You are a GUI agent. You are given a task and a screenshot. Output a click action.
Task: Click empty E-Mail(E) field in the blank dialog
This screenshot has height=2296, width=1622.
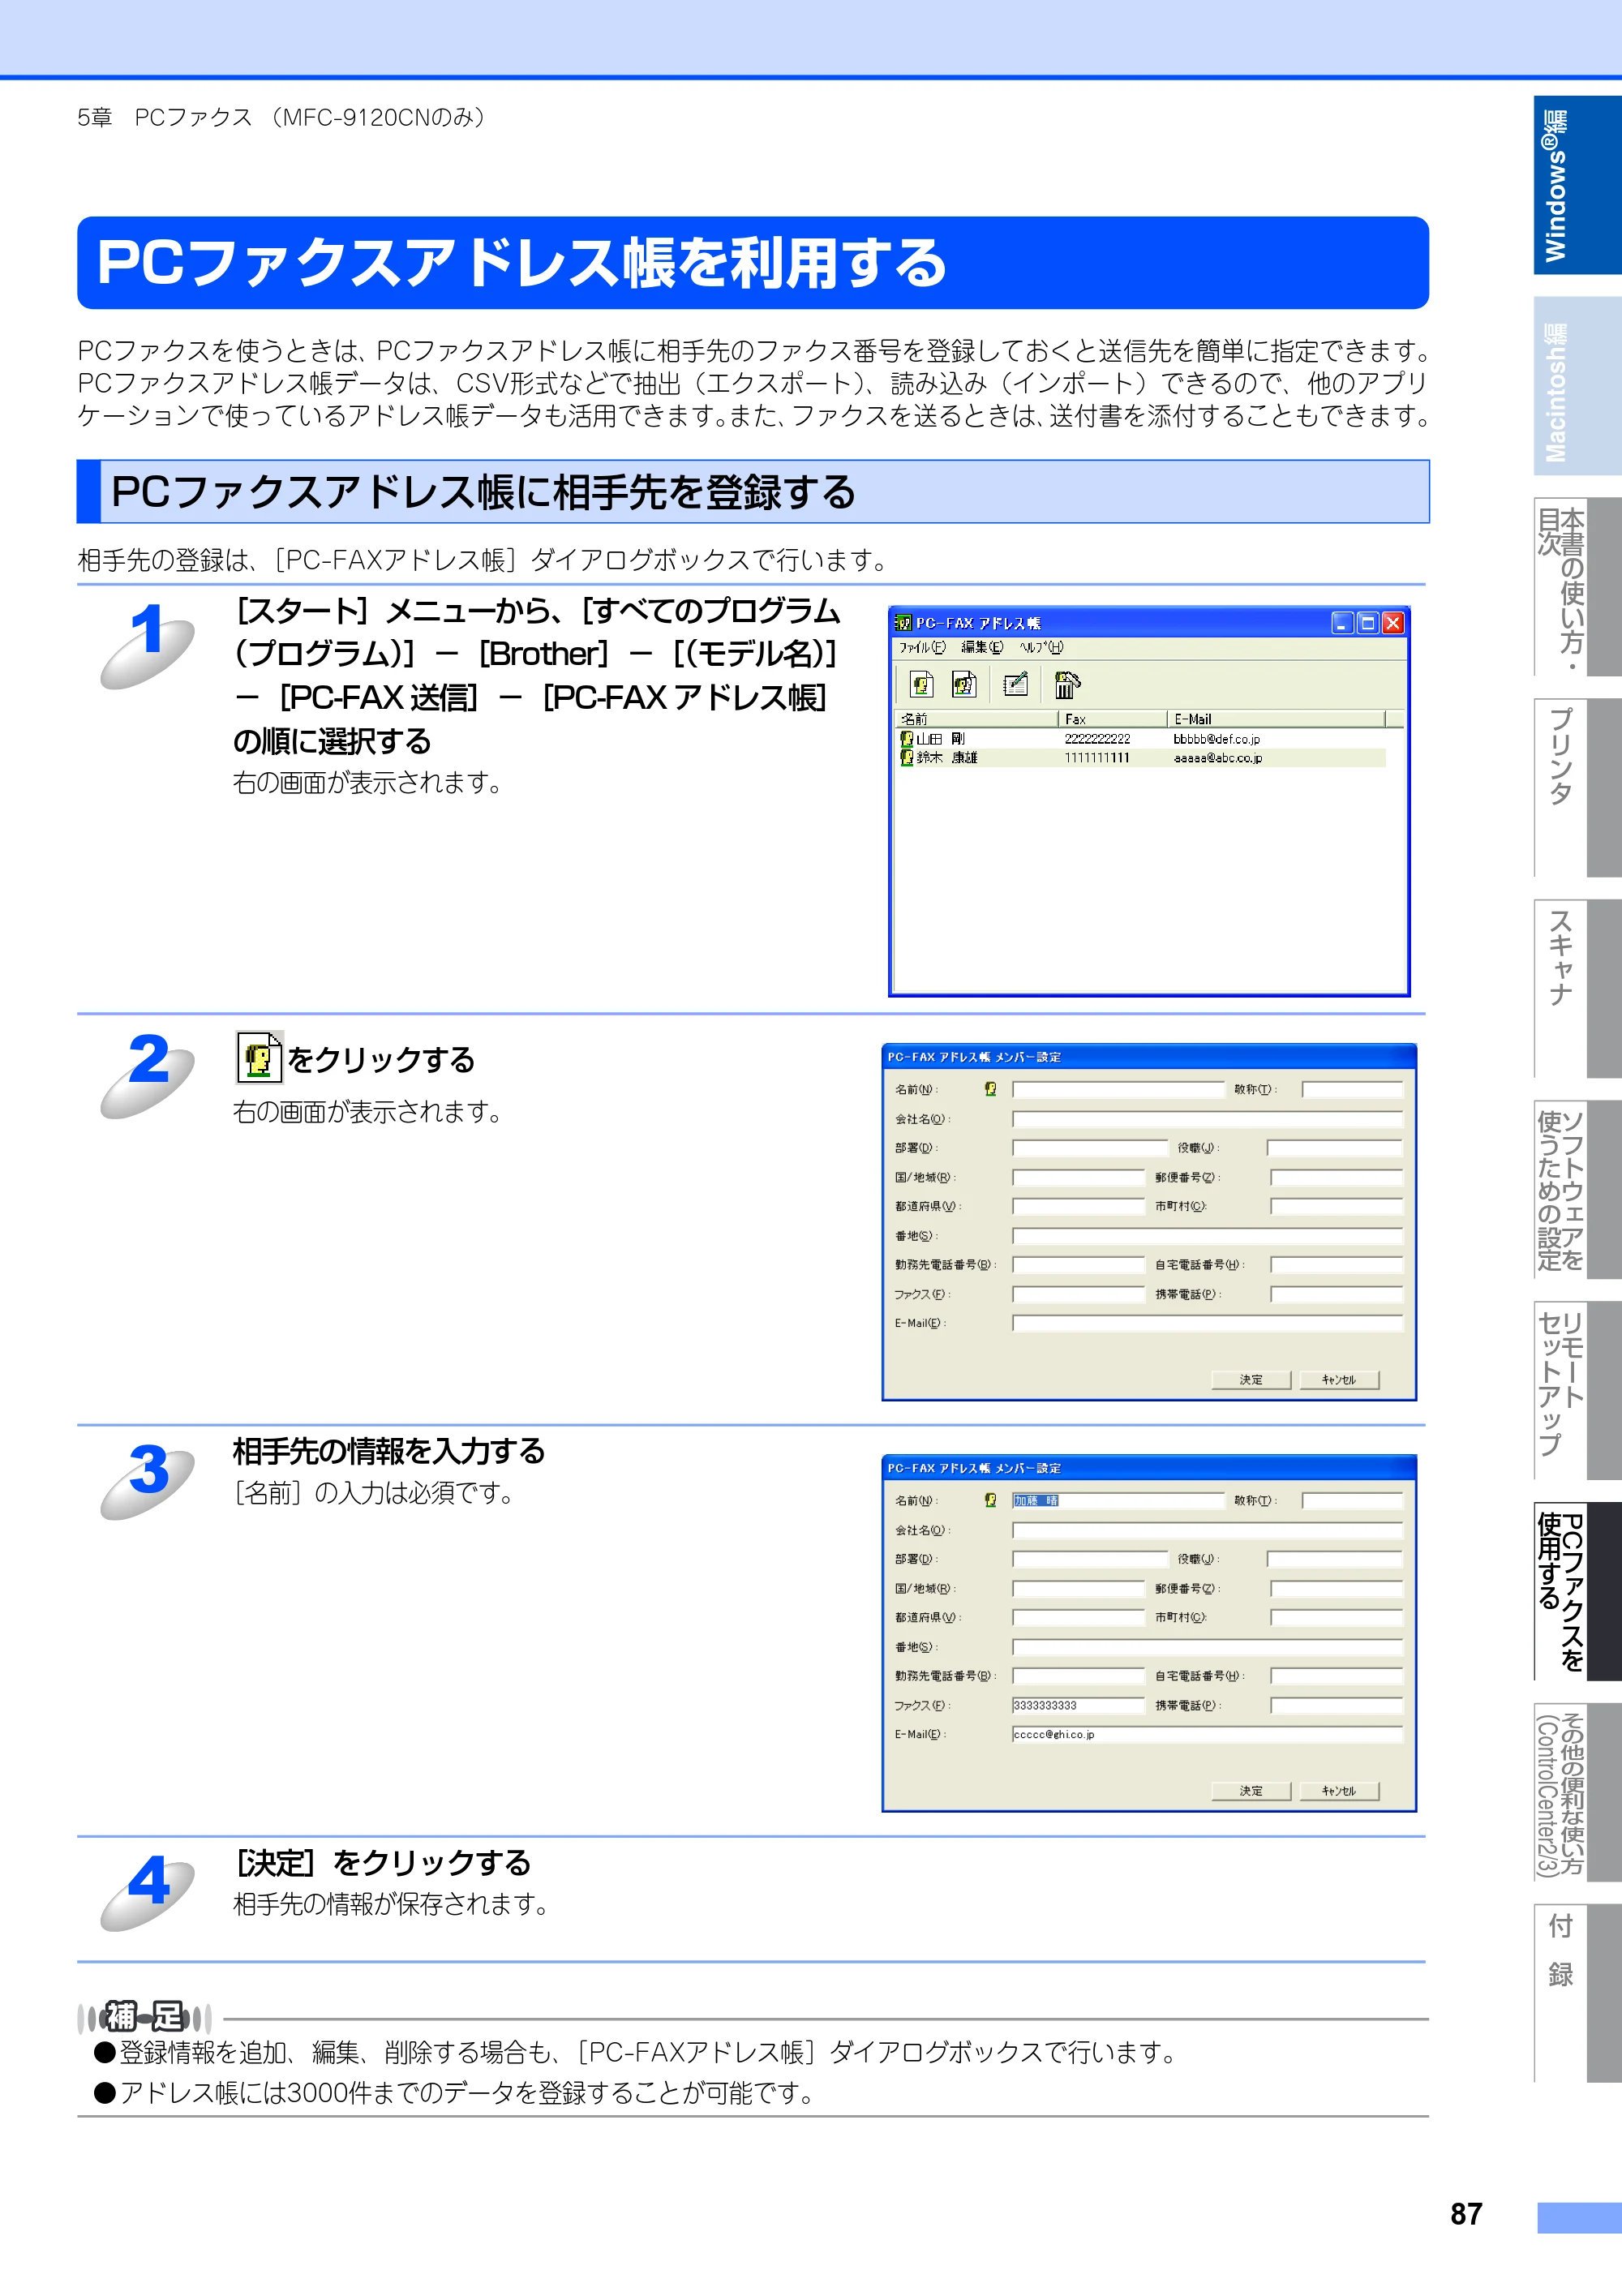coord(1207,1323)
